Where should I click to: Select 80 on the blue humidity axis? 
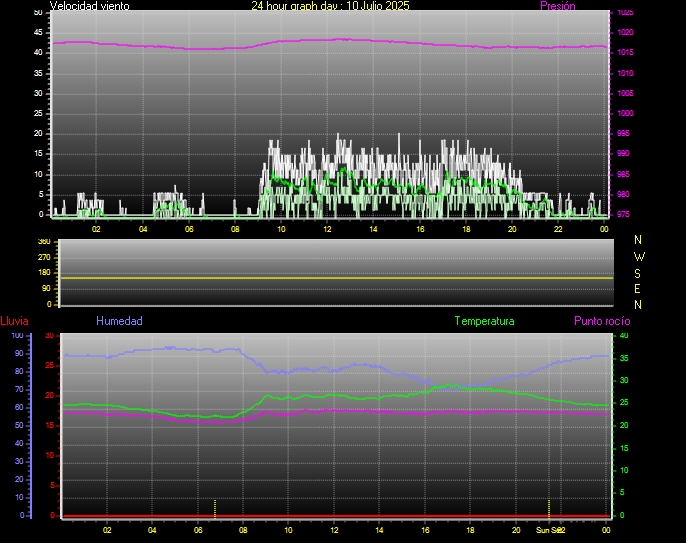point(19,371)
